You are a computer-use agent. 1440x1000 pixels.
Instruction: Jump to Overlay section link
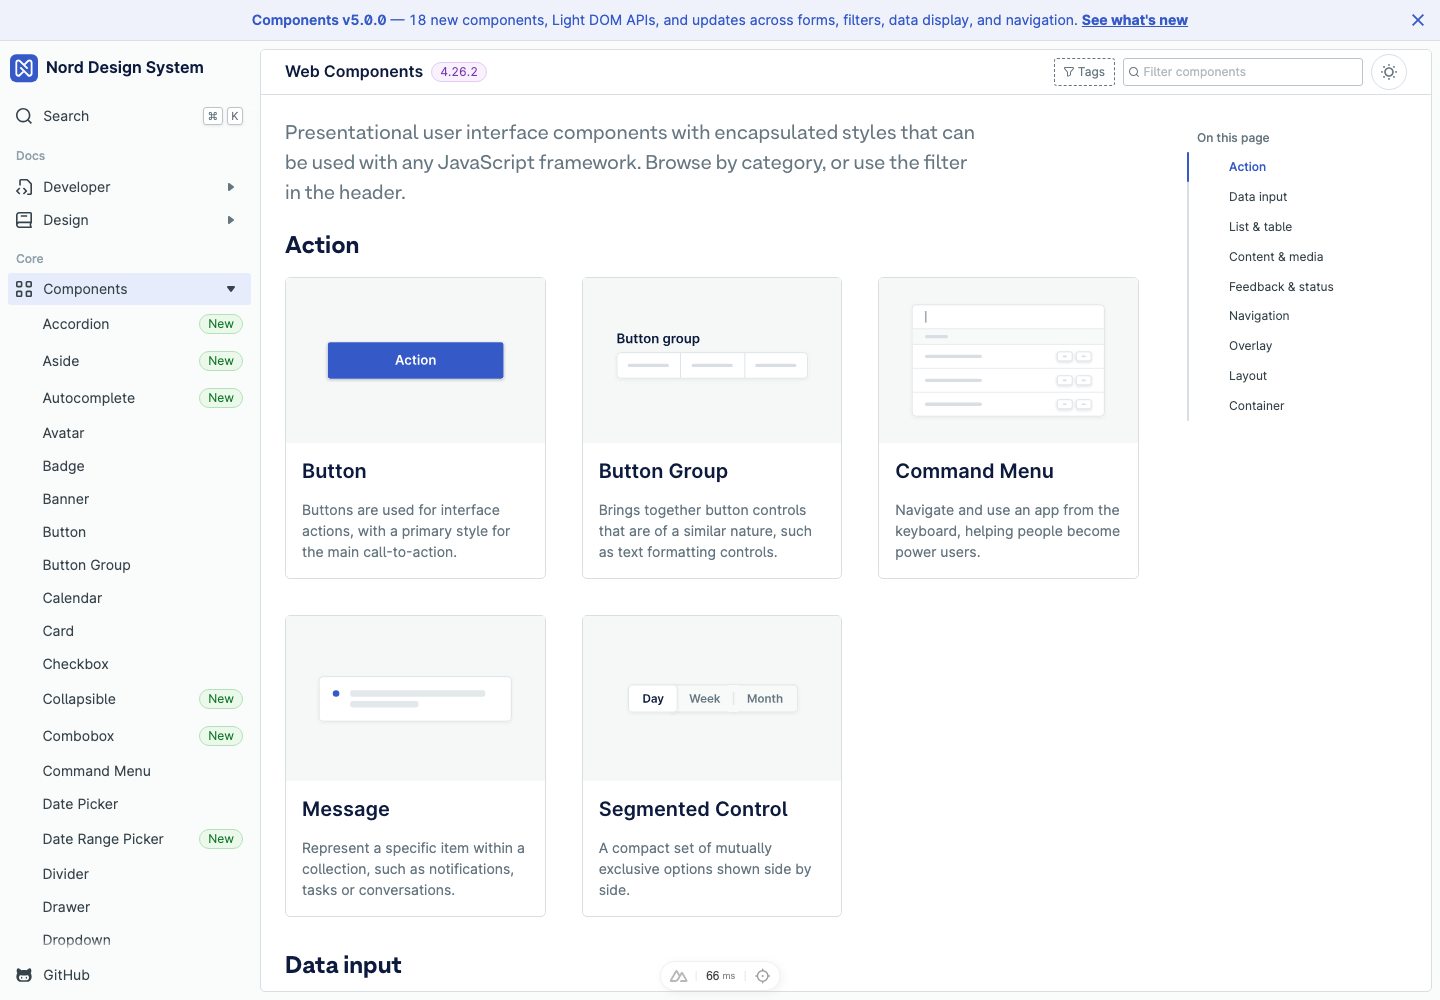tap(1250, 346)
